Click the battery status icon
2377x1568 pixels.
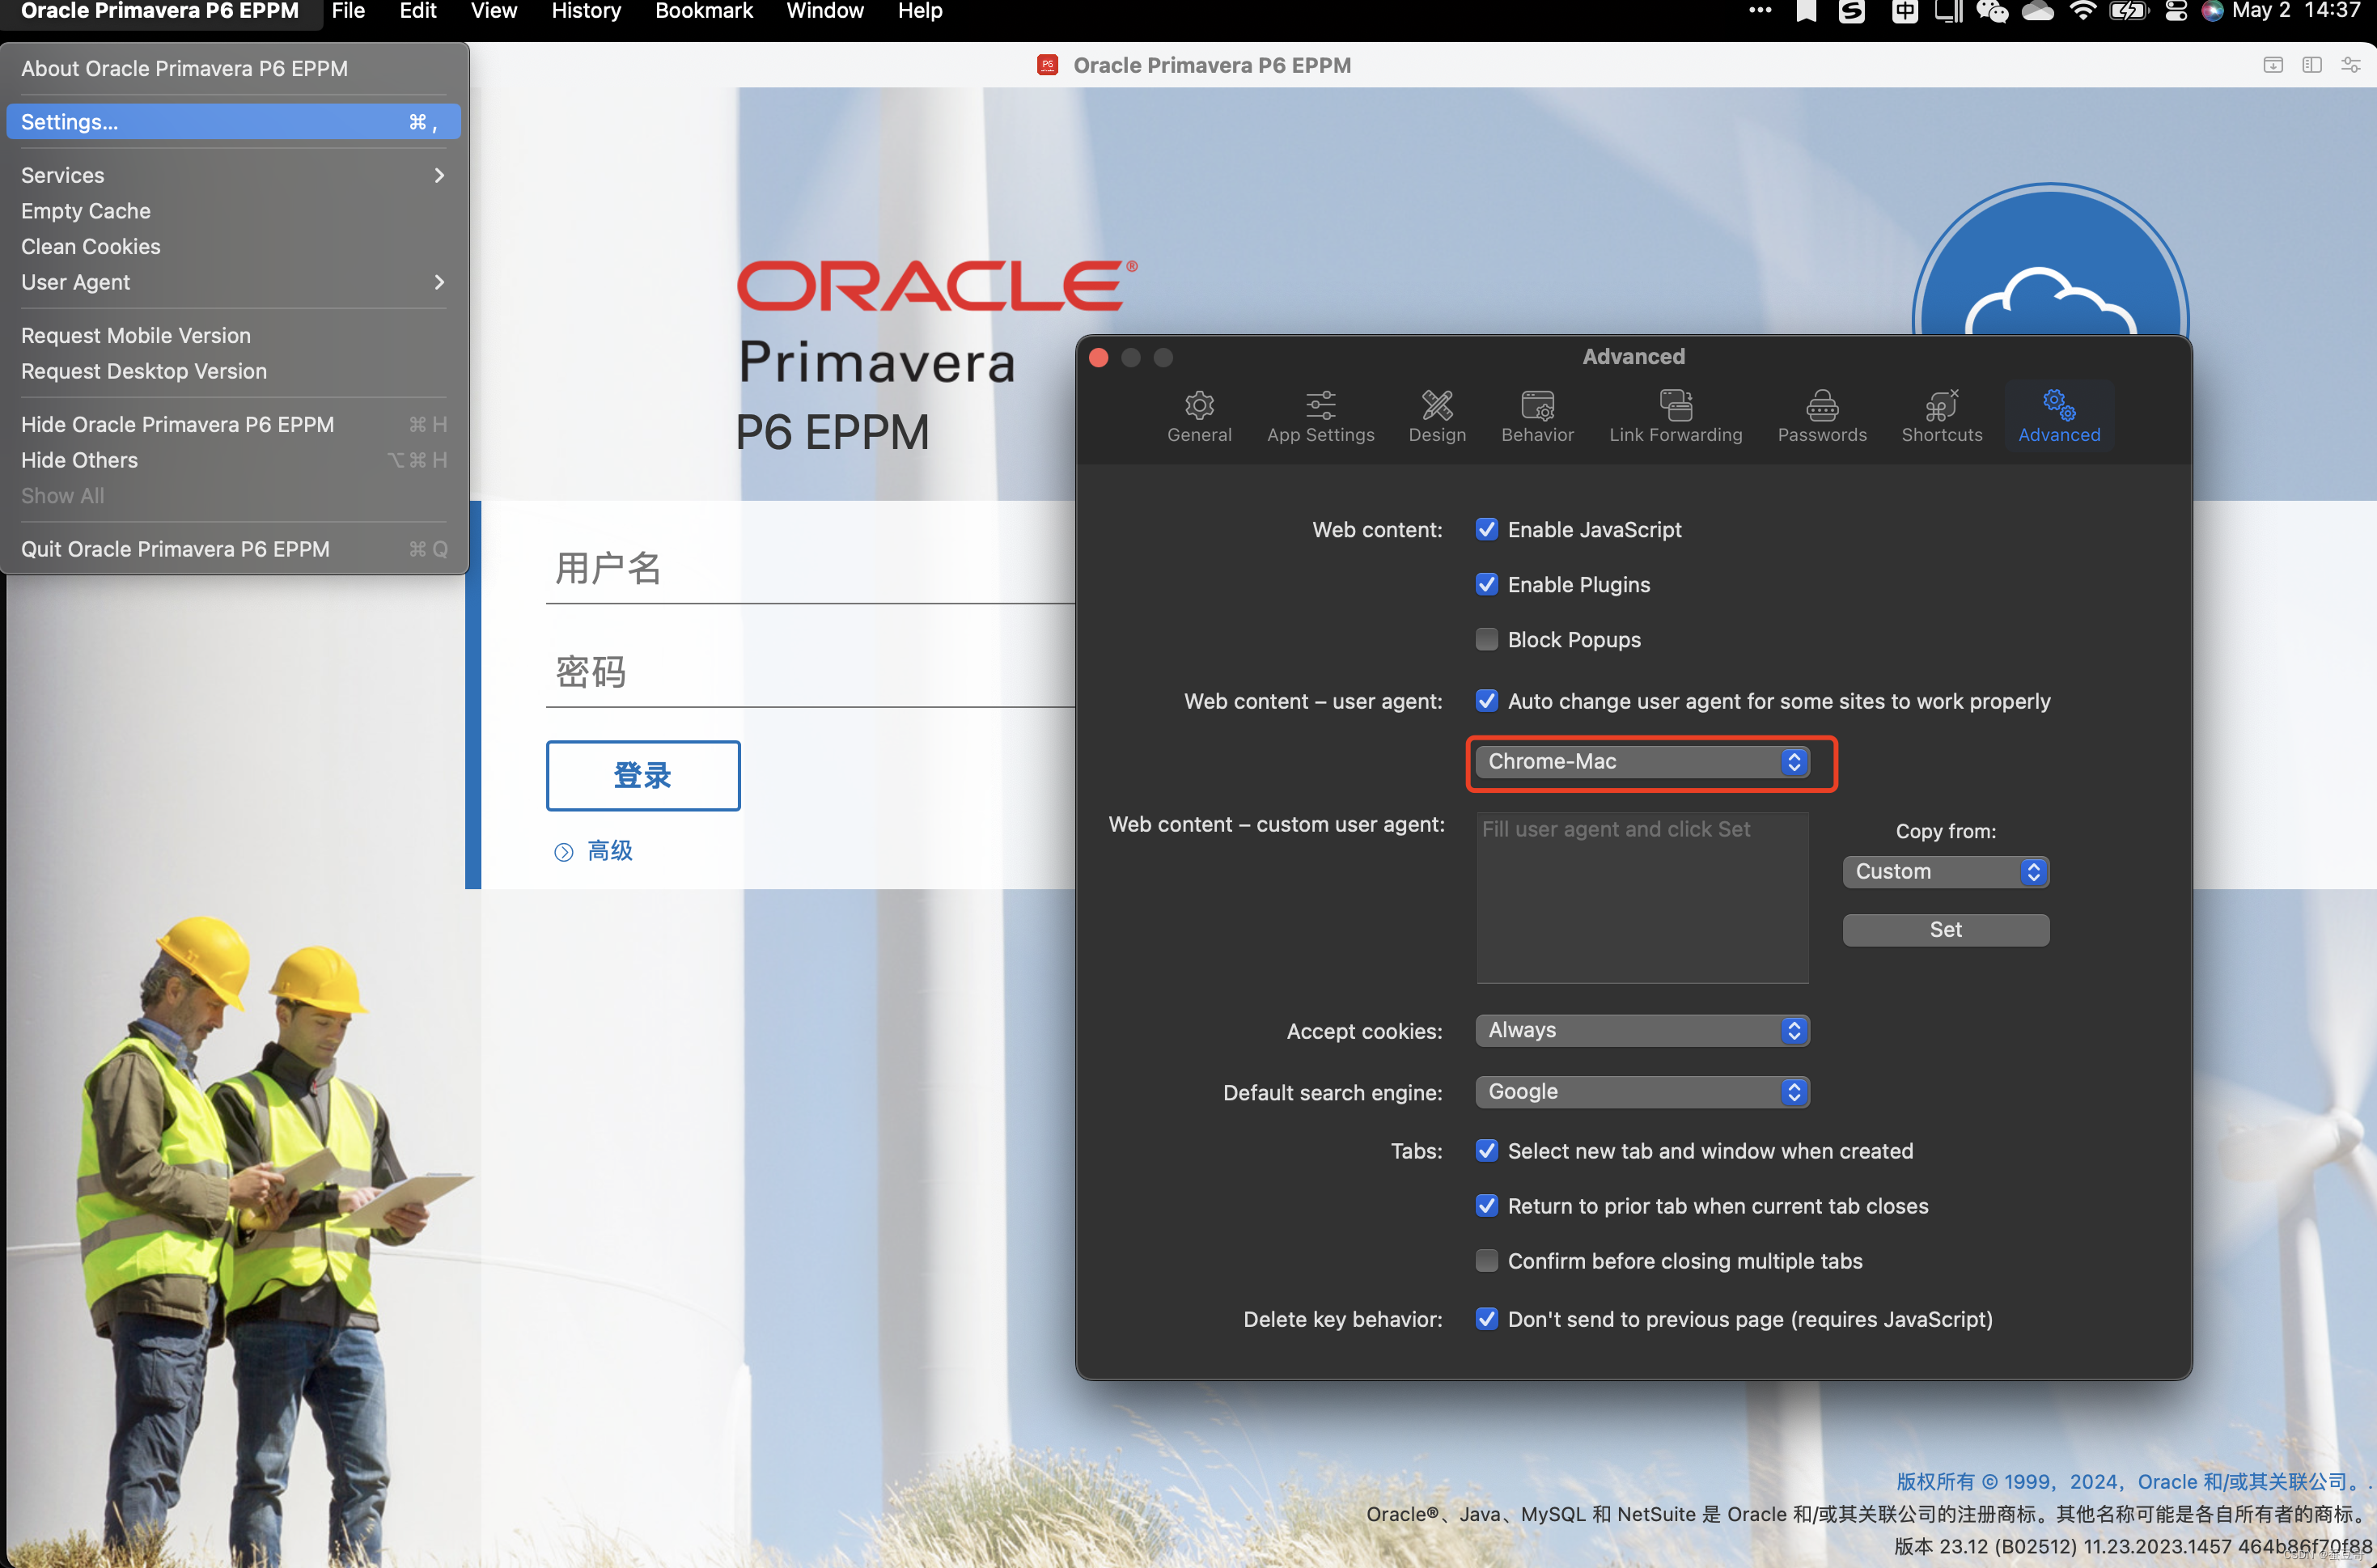pos(2129,11)
